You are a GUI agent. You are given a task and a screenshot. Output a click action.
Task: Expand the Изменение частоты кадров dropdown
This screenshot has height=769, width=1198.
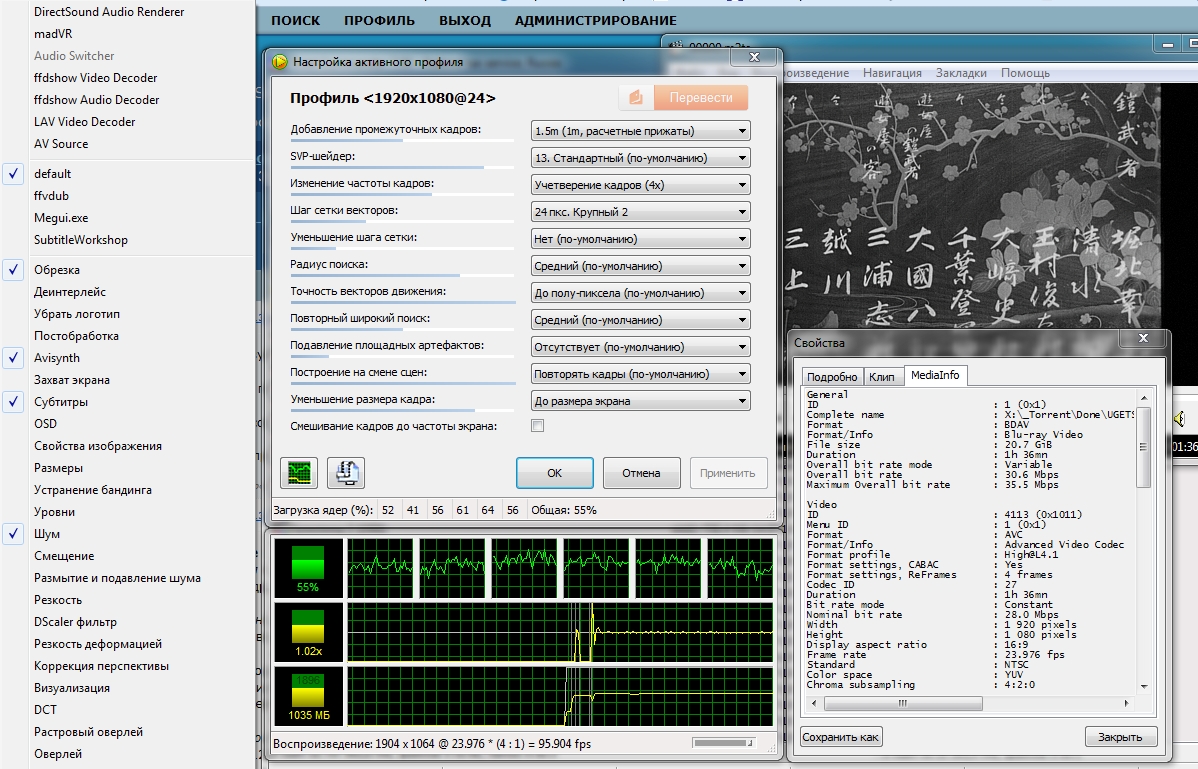(640, 185)
